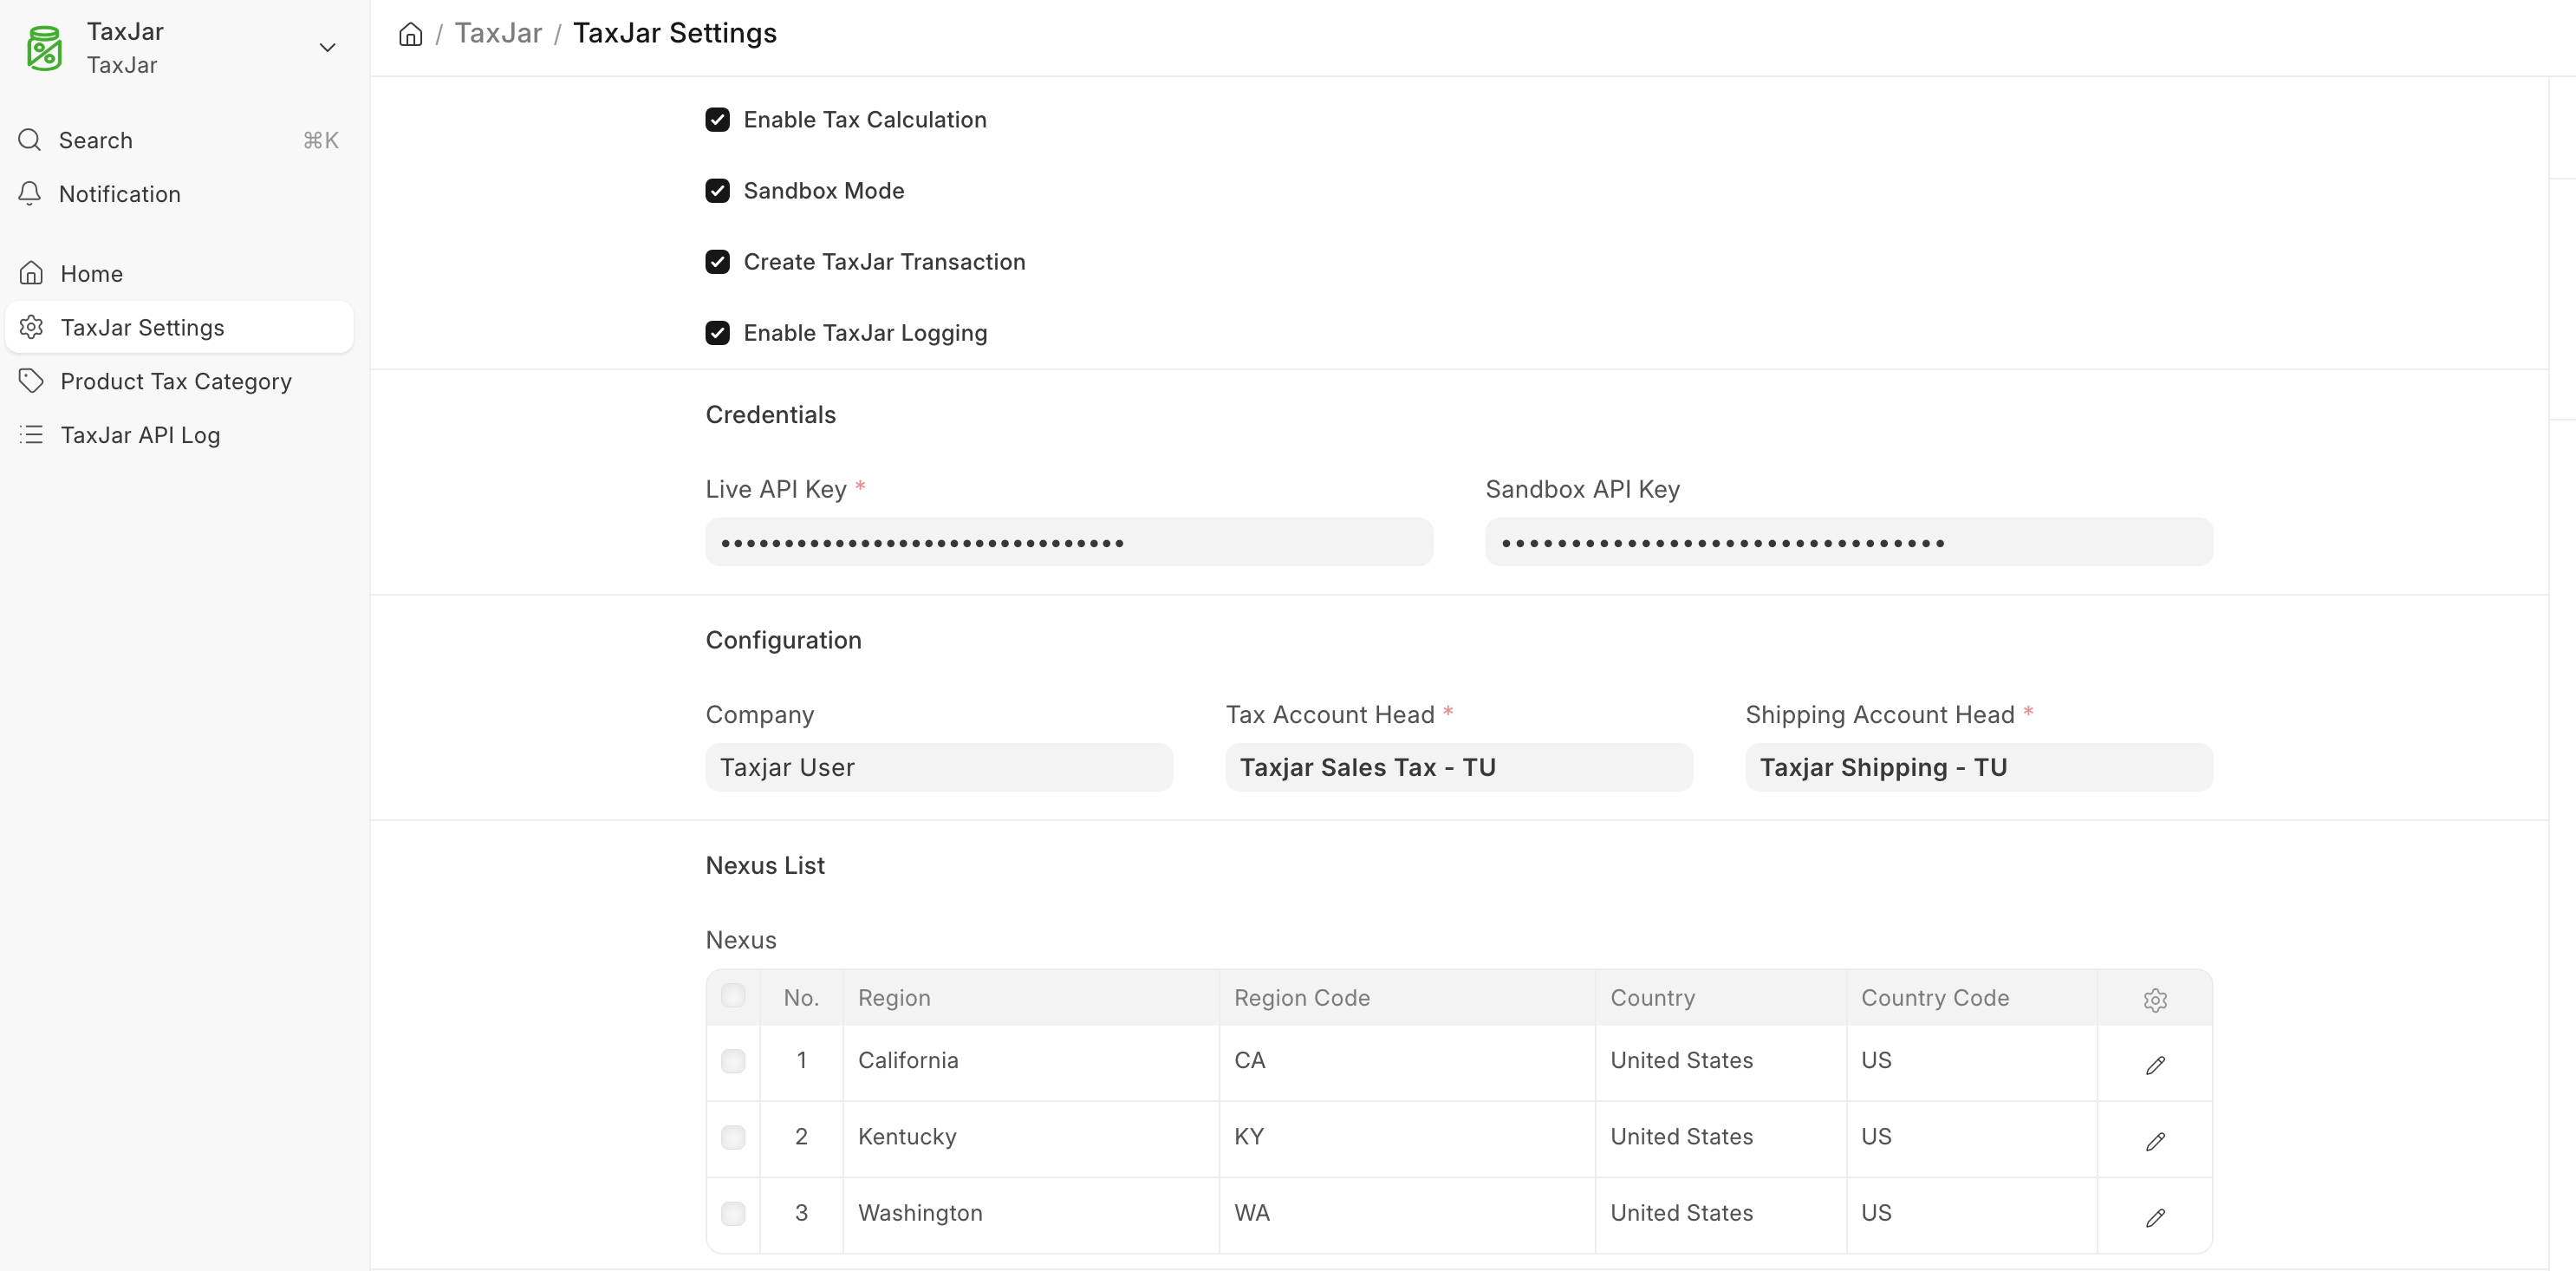The width and height of the screenshot is (2576, 1271).
Task: Click United States in California row
Action: pos(1721,1062)
